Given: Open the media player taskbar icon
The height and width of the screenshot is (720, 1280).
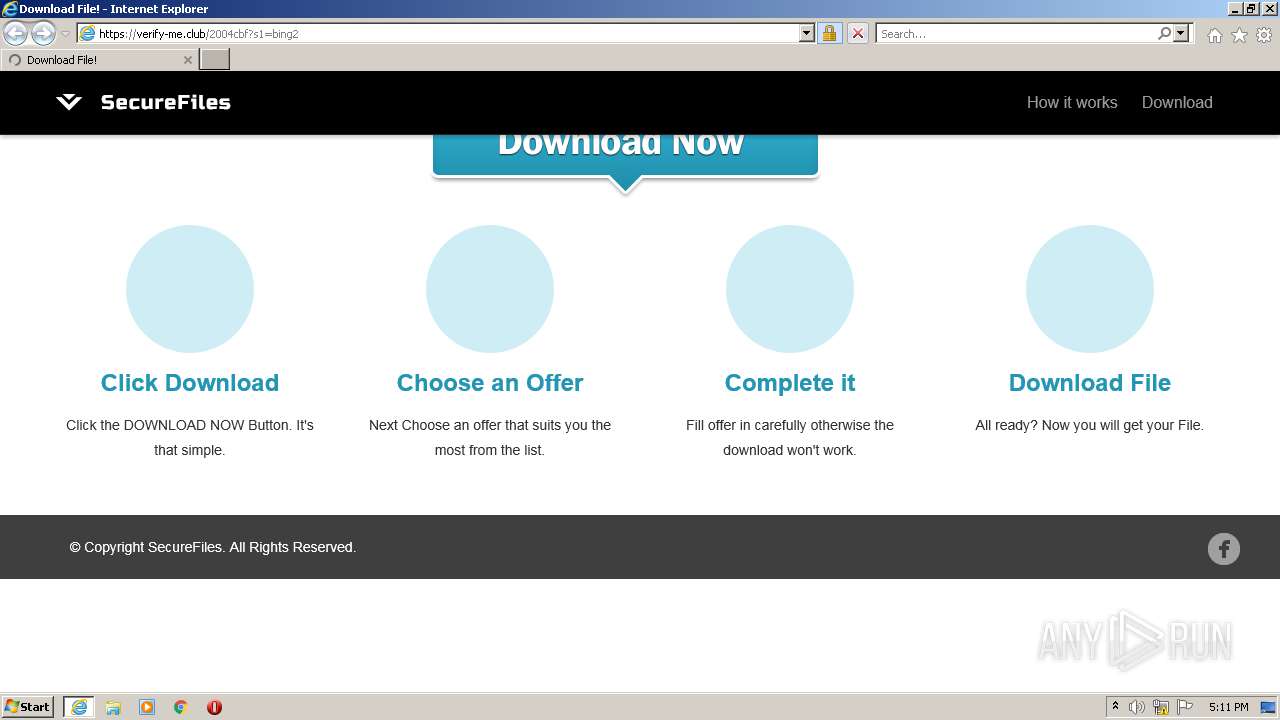Looking at the screenshot, I should click(147, 707).
